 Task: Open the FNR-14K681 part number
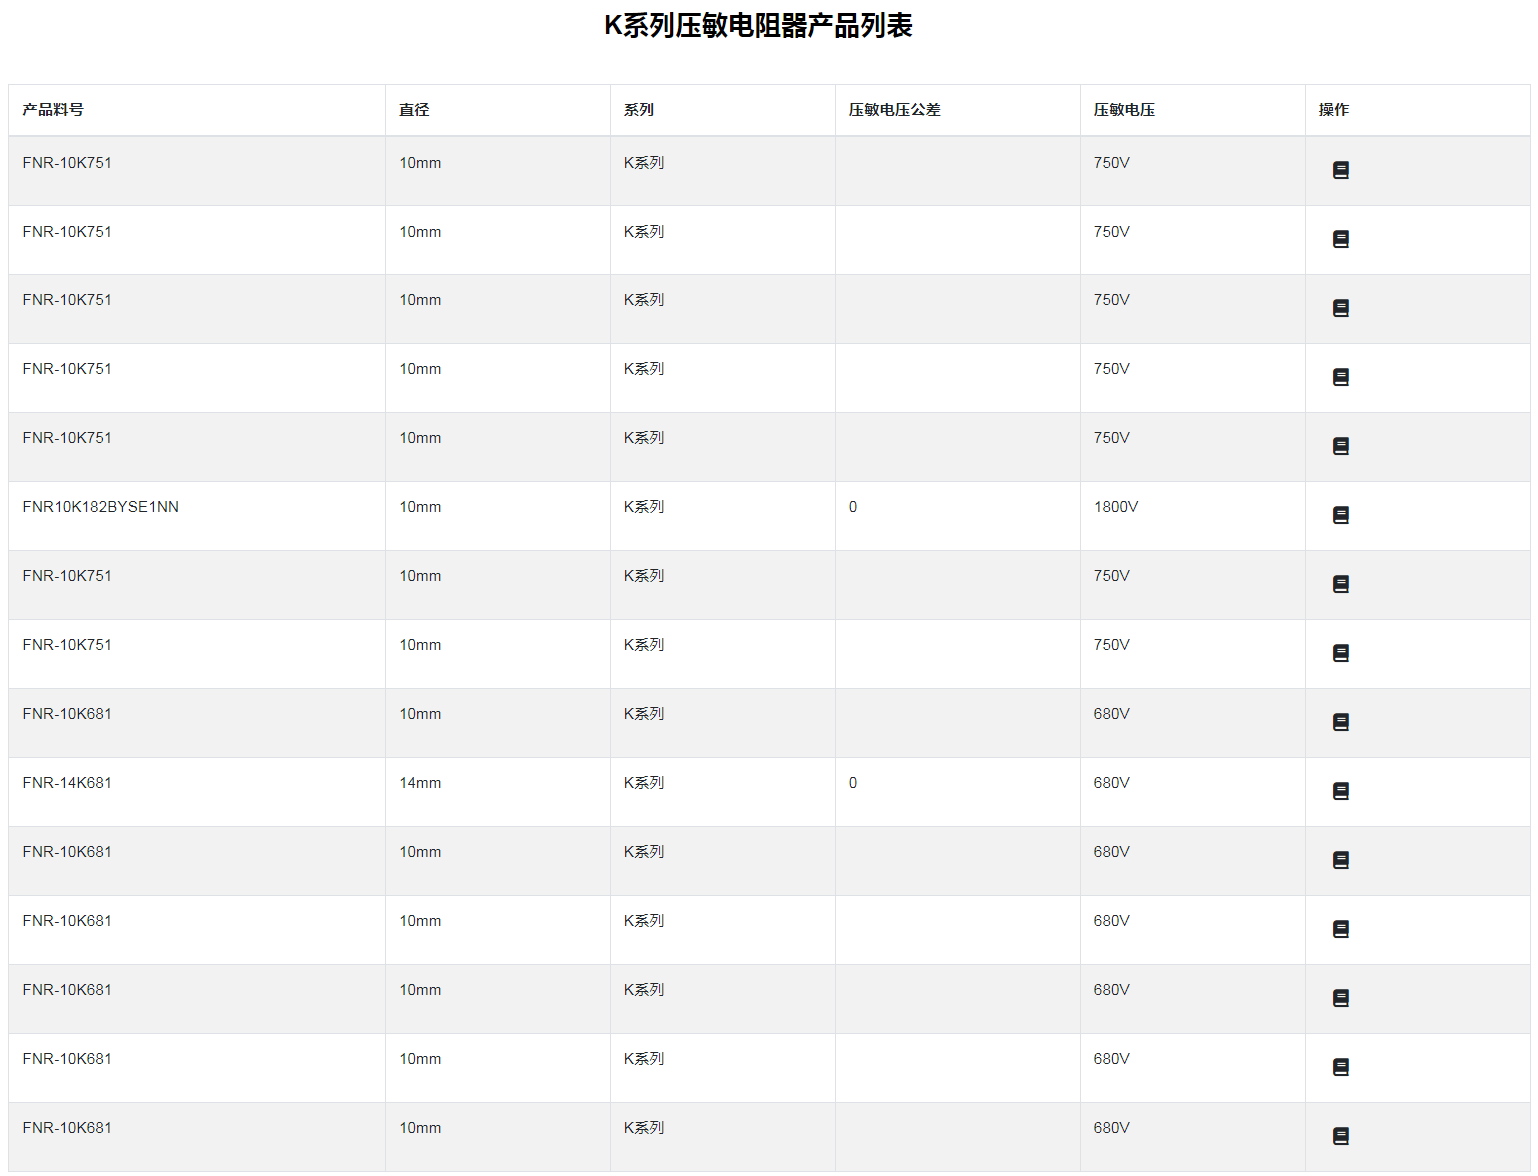click(x=67, y=783)
